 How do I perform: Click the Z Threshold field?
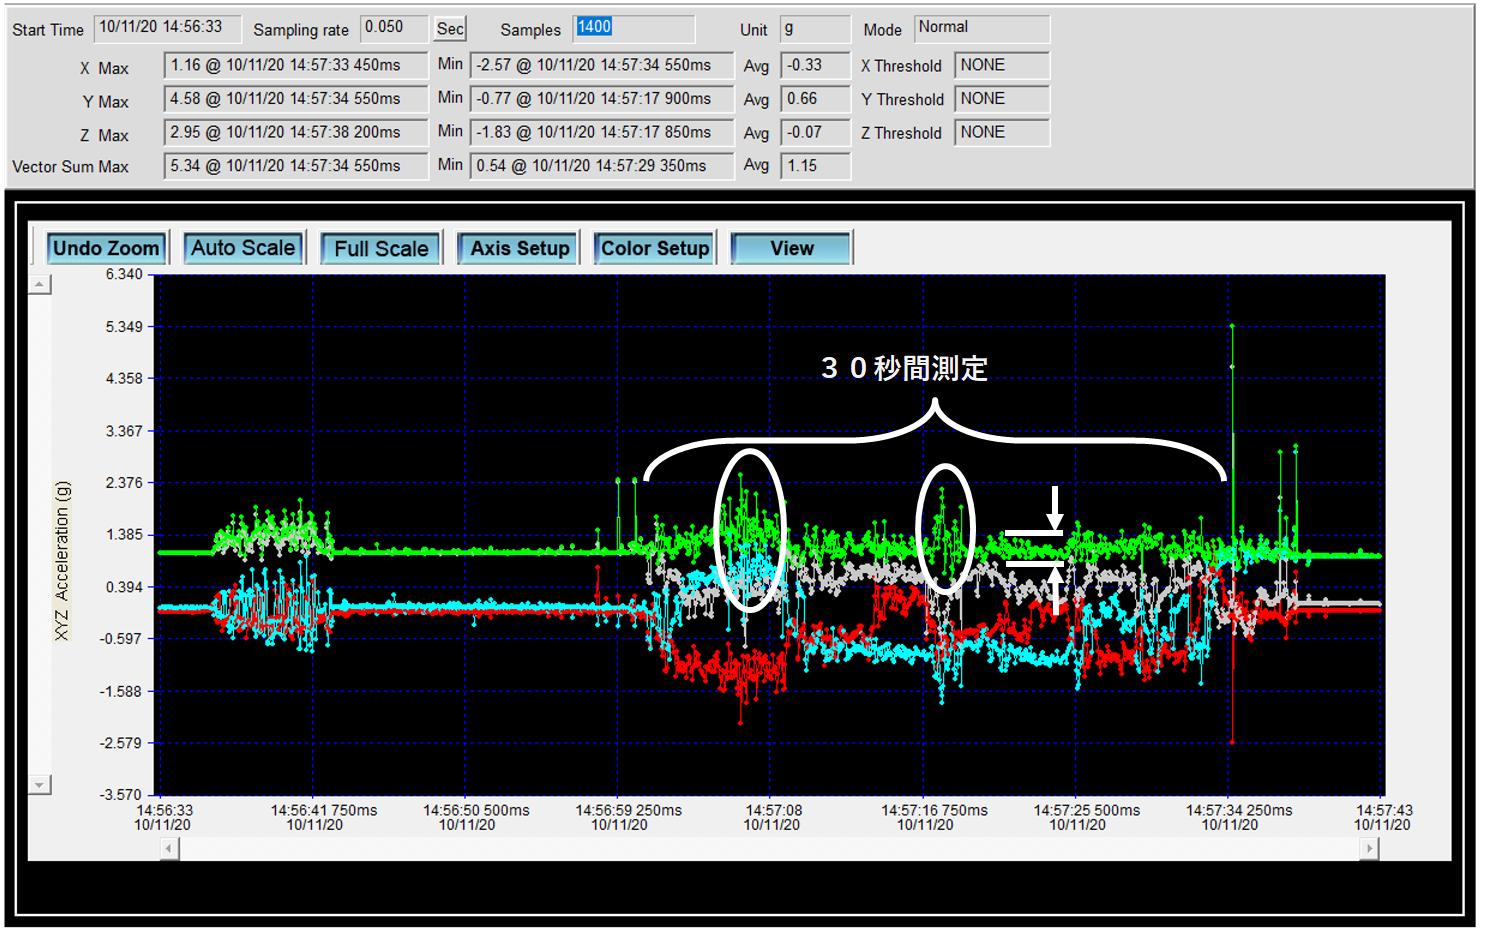pos(1002,133)
